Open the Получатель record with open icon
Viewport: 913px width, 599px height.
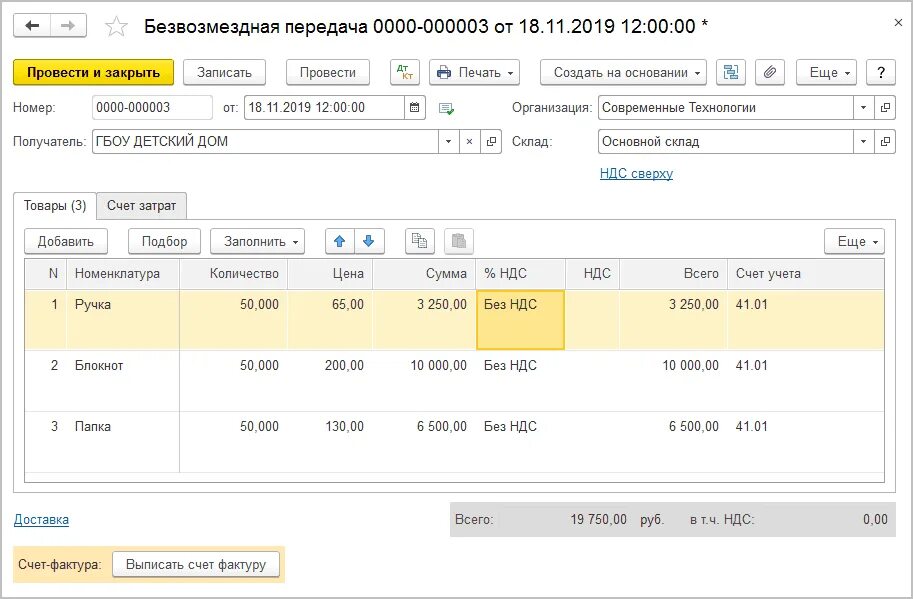coord(491,141)
